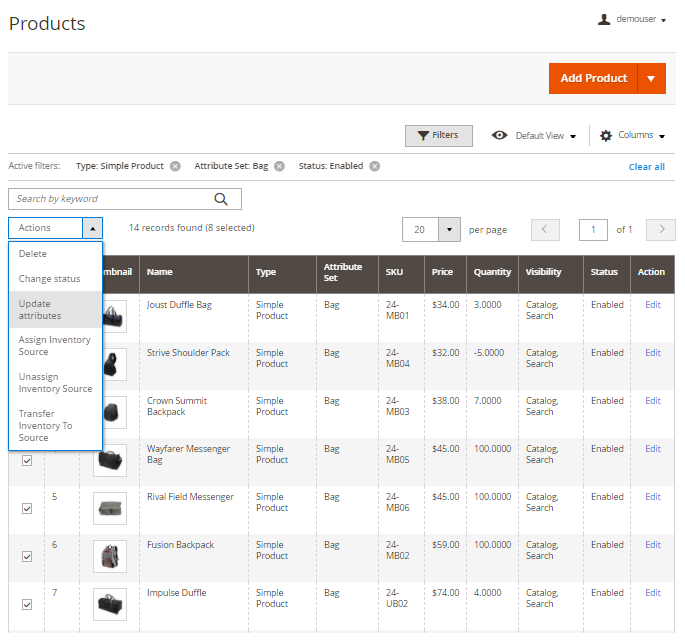Click the Add Product button
Viewport: 685px width, 642px height.
[593, 78]
